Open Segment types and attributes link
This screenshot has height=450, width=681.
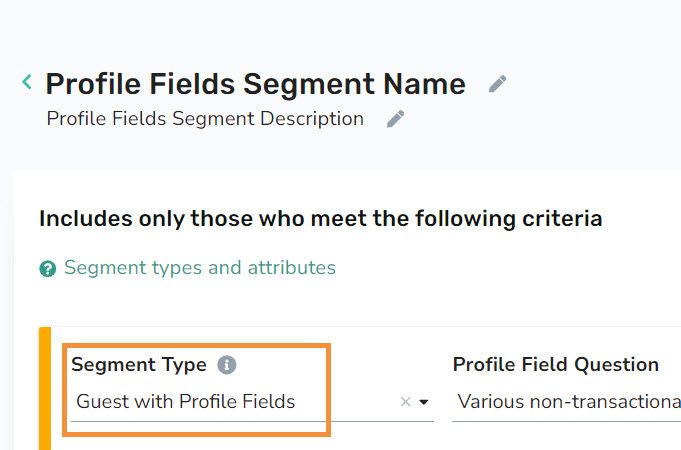[x=200, y=268]
